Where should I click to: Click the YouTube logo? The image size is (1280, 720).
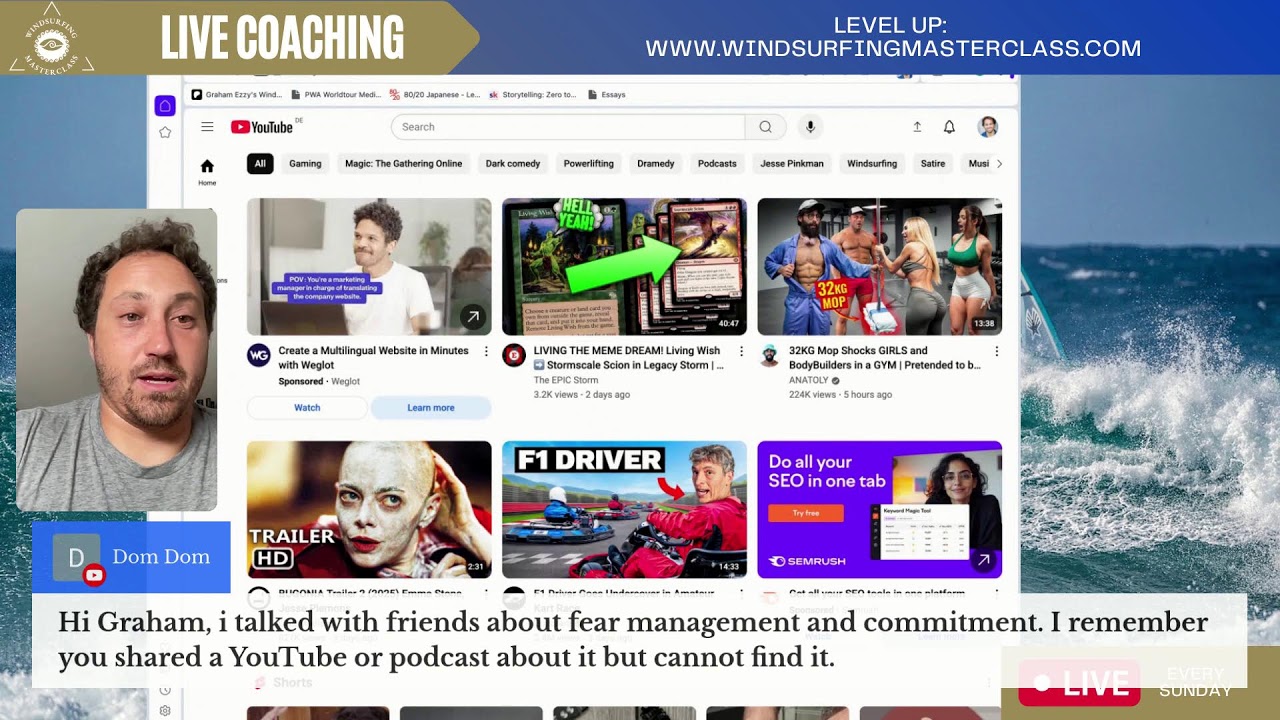pyautogui.click(x=262, y=127)
